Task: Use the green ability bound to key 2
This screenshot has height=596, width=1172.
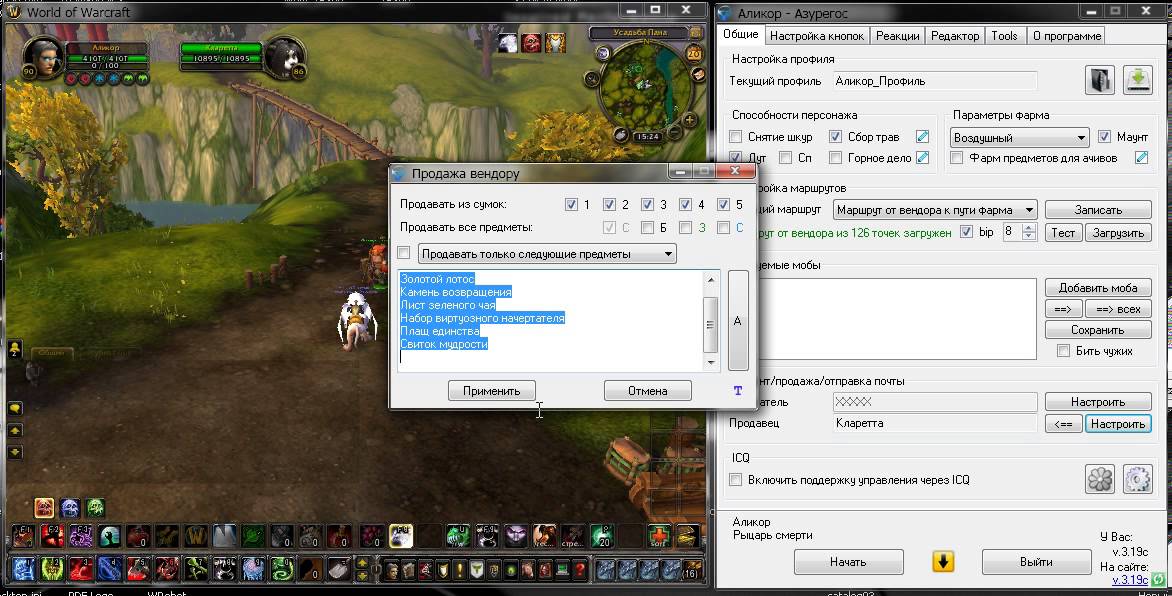Action: (52, 569)
